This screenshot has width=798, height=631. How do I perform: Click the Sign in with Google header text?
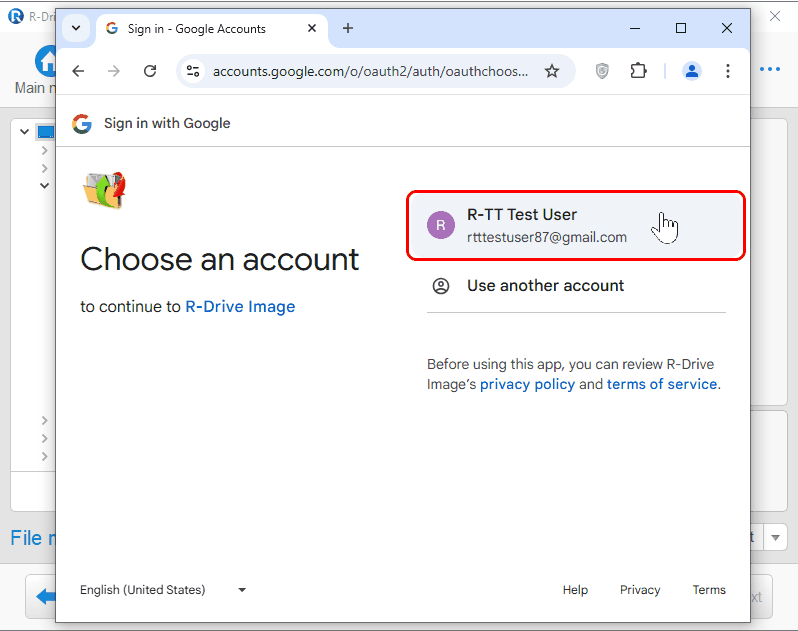coord(167,124)
